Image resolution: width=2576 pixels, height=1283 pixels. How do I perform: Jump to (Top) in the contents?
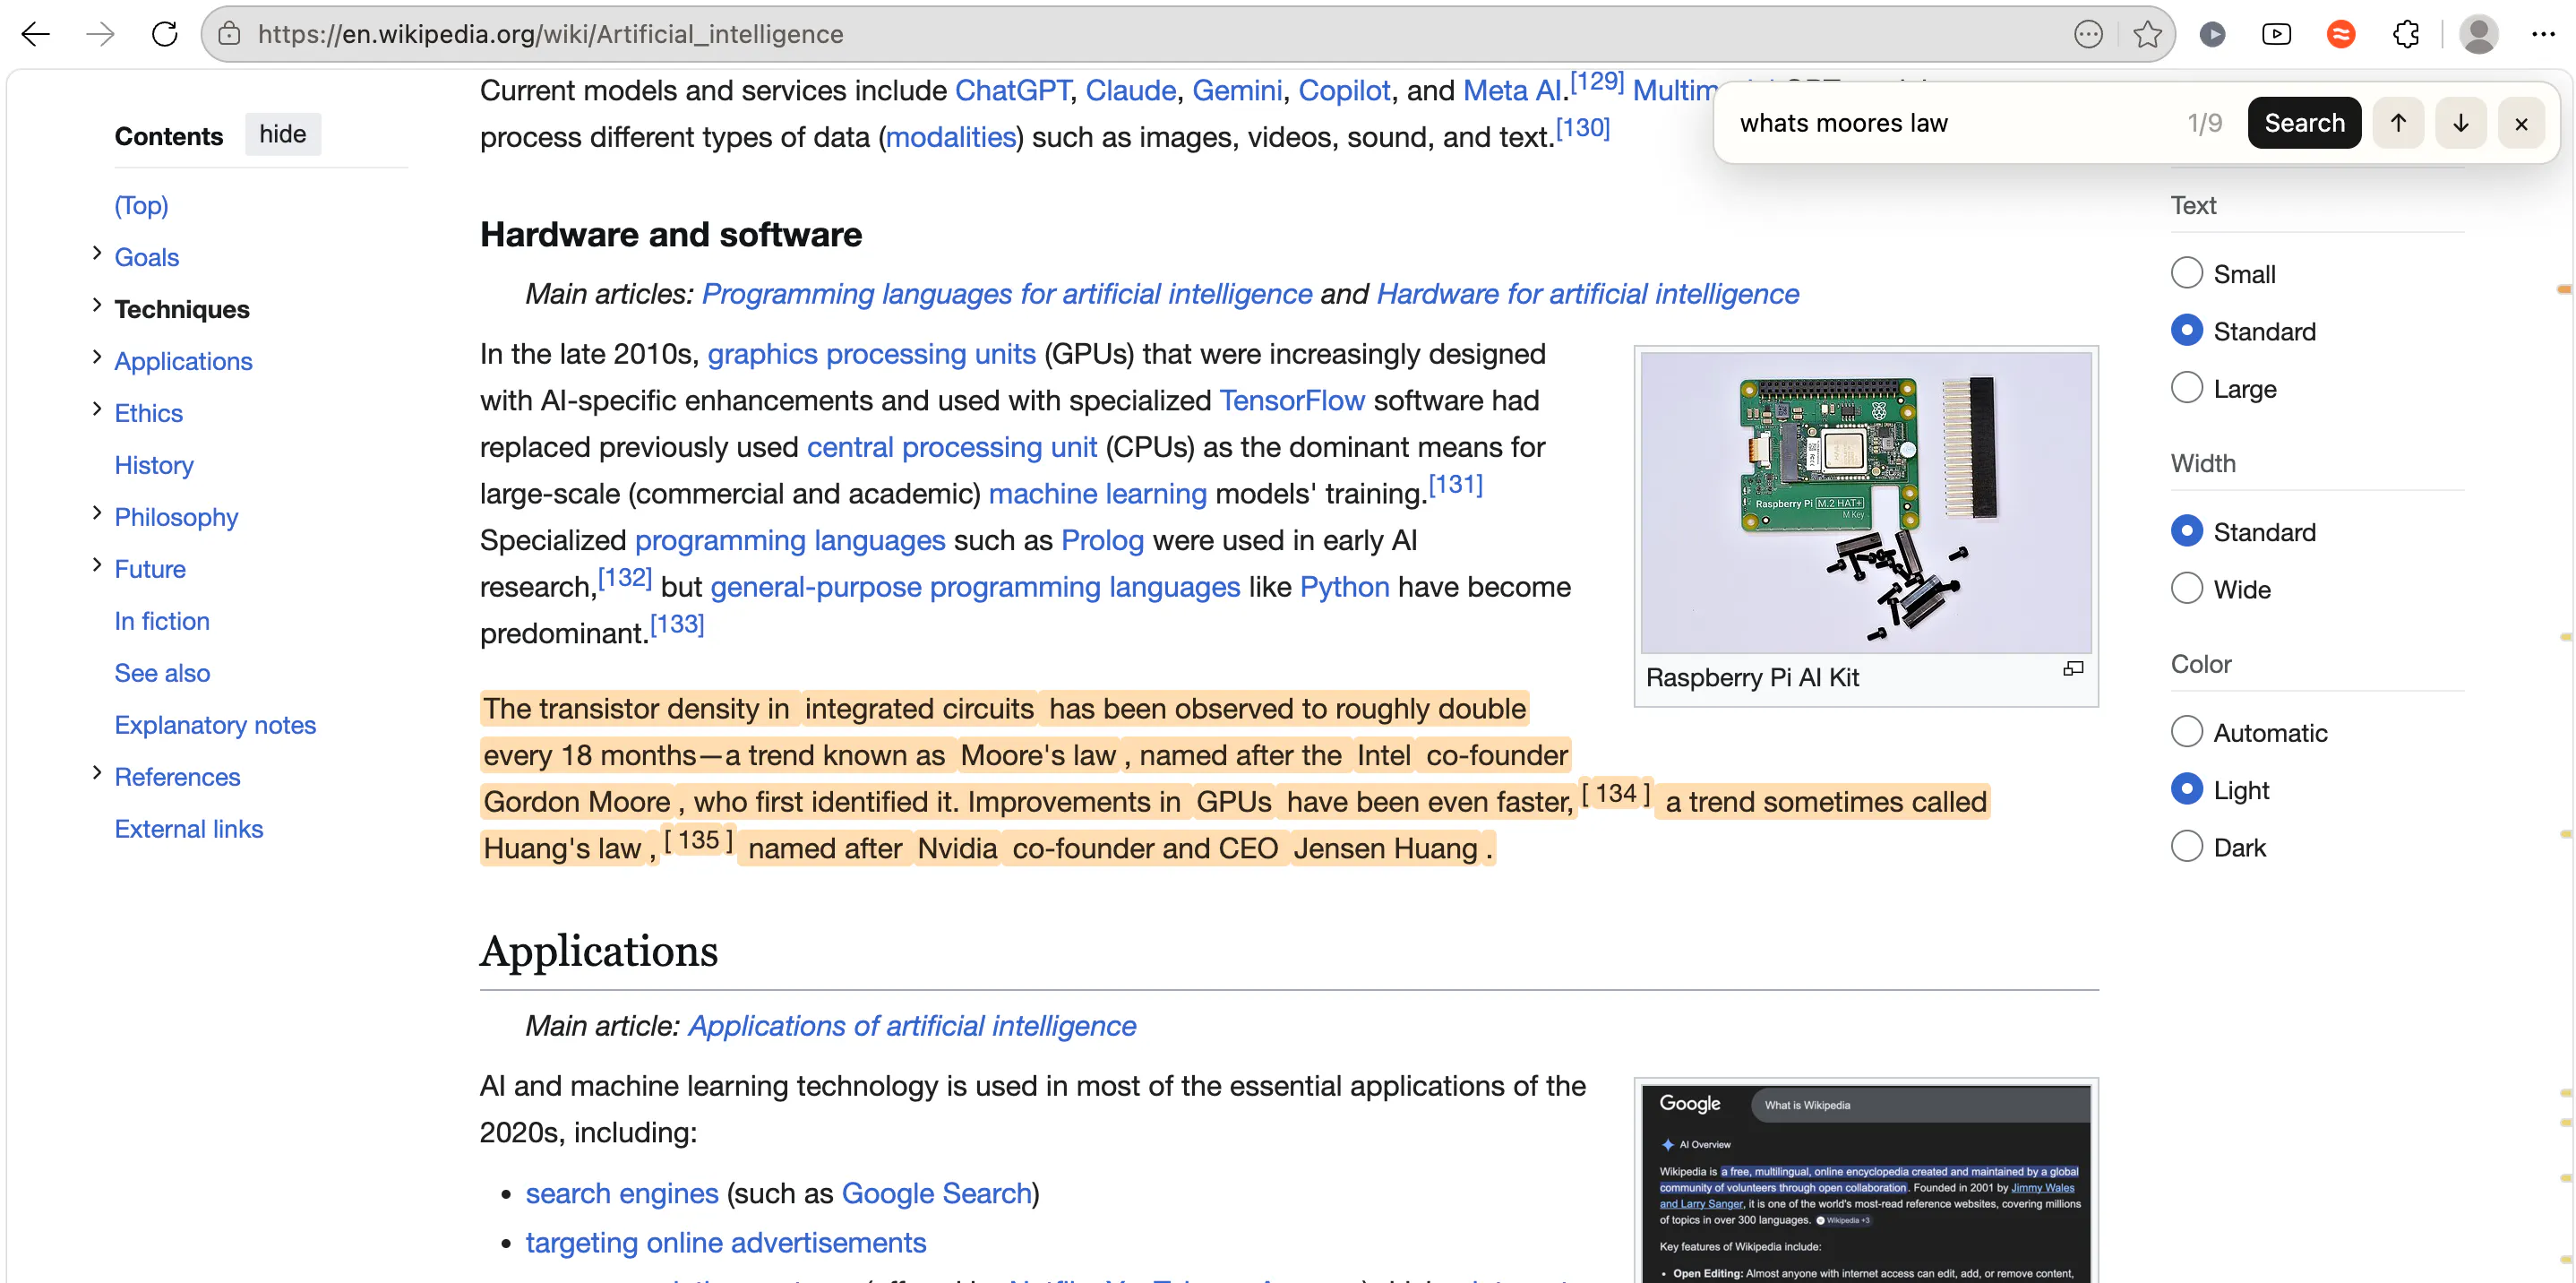[141, 205]
